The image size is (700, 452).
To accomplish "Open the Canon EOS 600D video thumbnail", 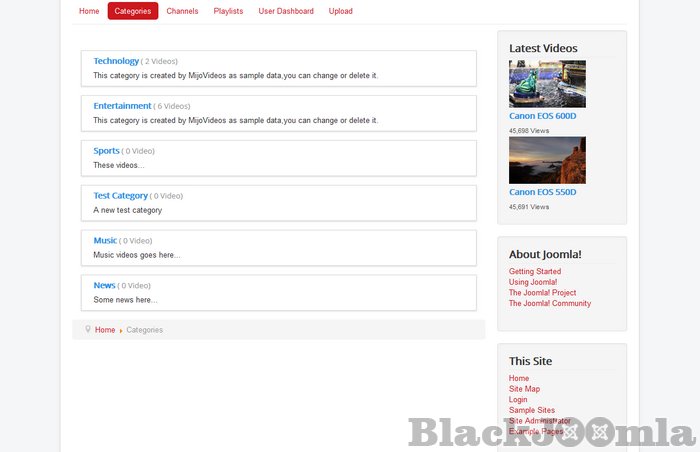I will click(547, 84).
